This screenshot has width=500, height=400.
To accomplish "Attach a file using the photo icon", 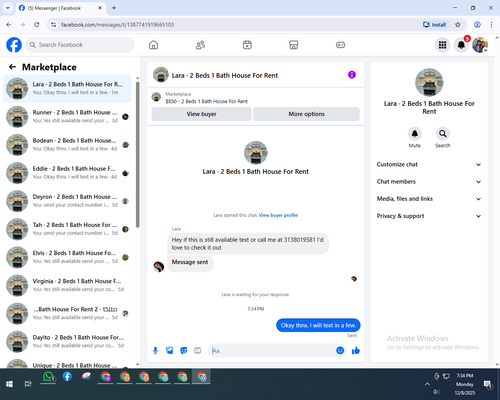I will point(170,350).
